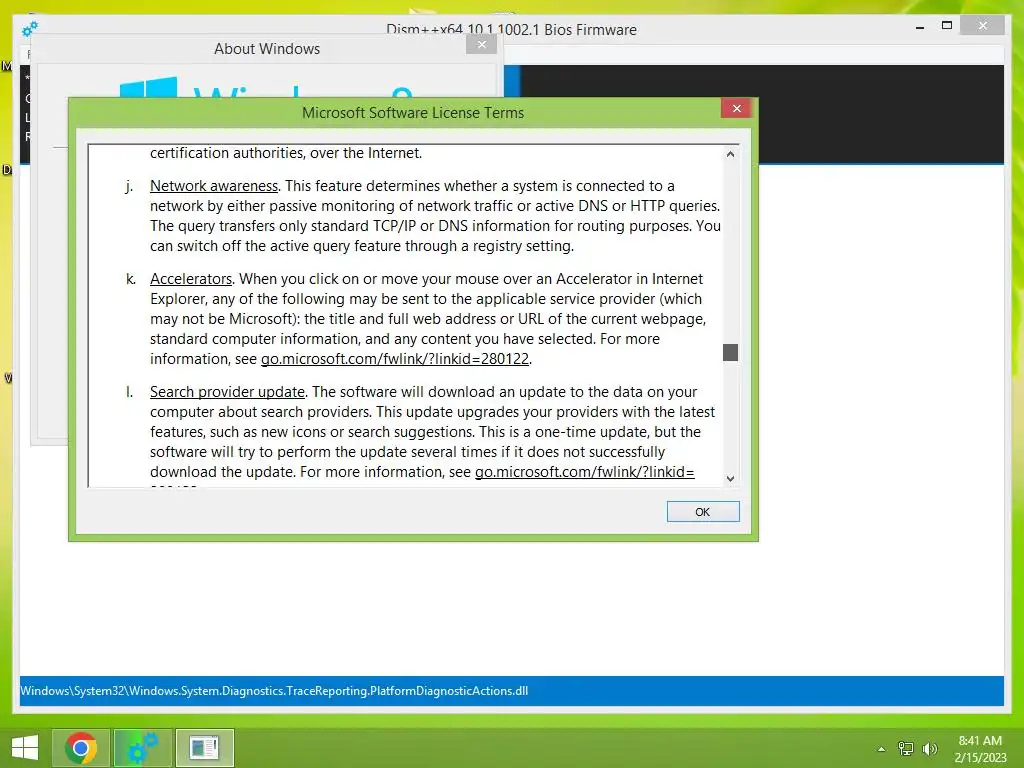Open the go.microsoft.com/fwlink/?linkid=280122 link
1024x768 pixels.
coord(394,359)
